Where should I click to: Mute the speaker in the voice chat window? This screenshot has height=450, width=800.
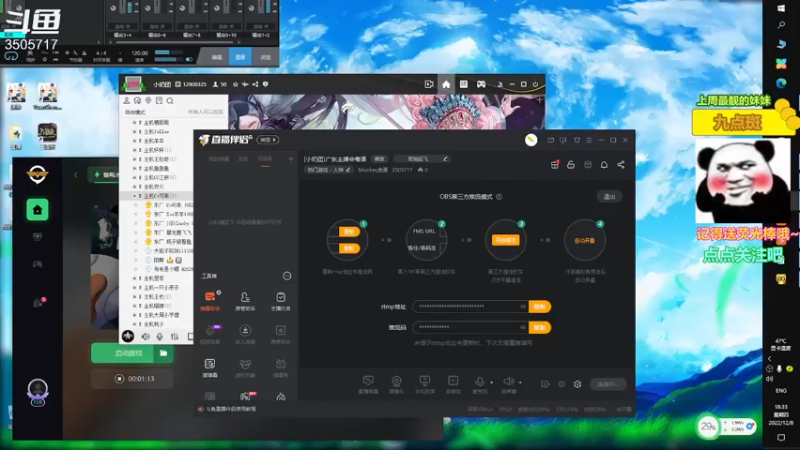tap(145, 337)
